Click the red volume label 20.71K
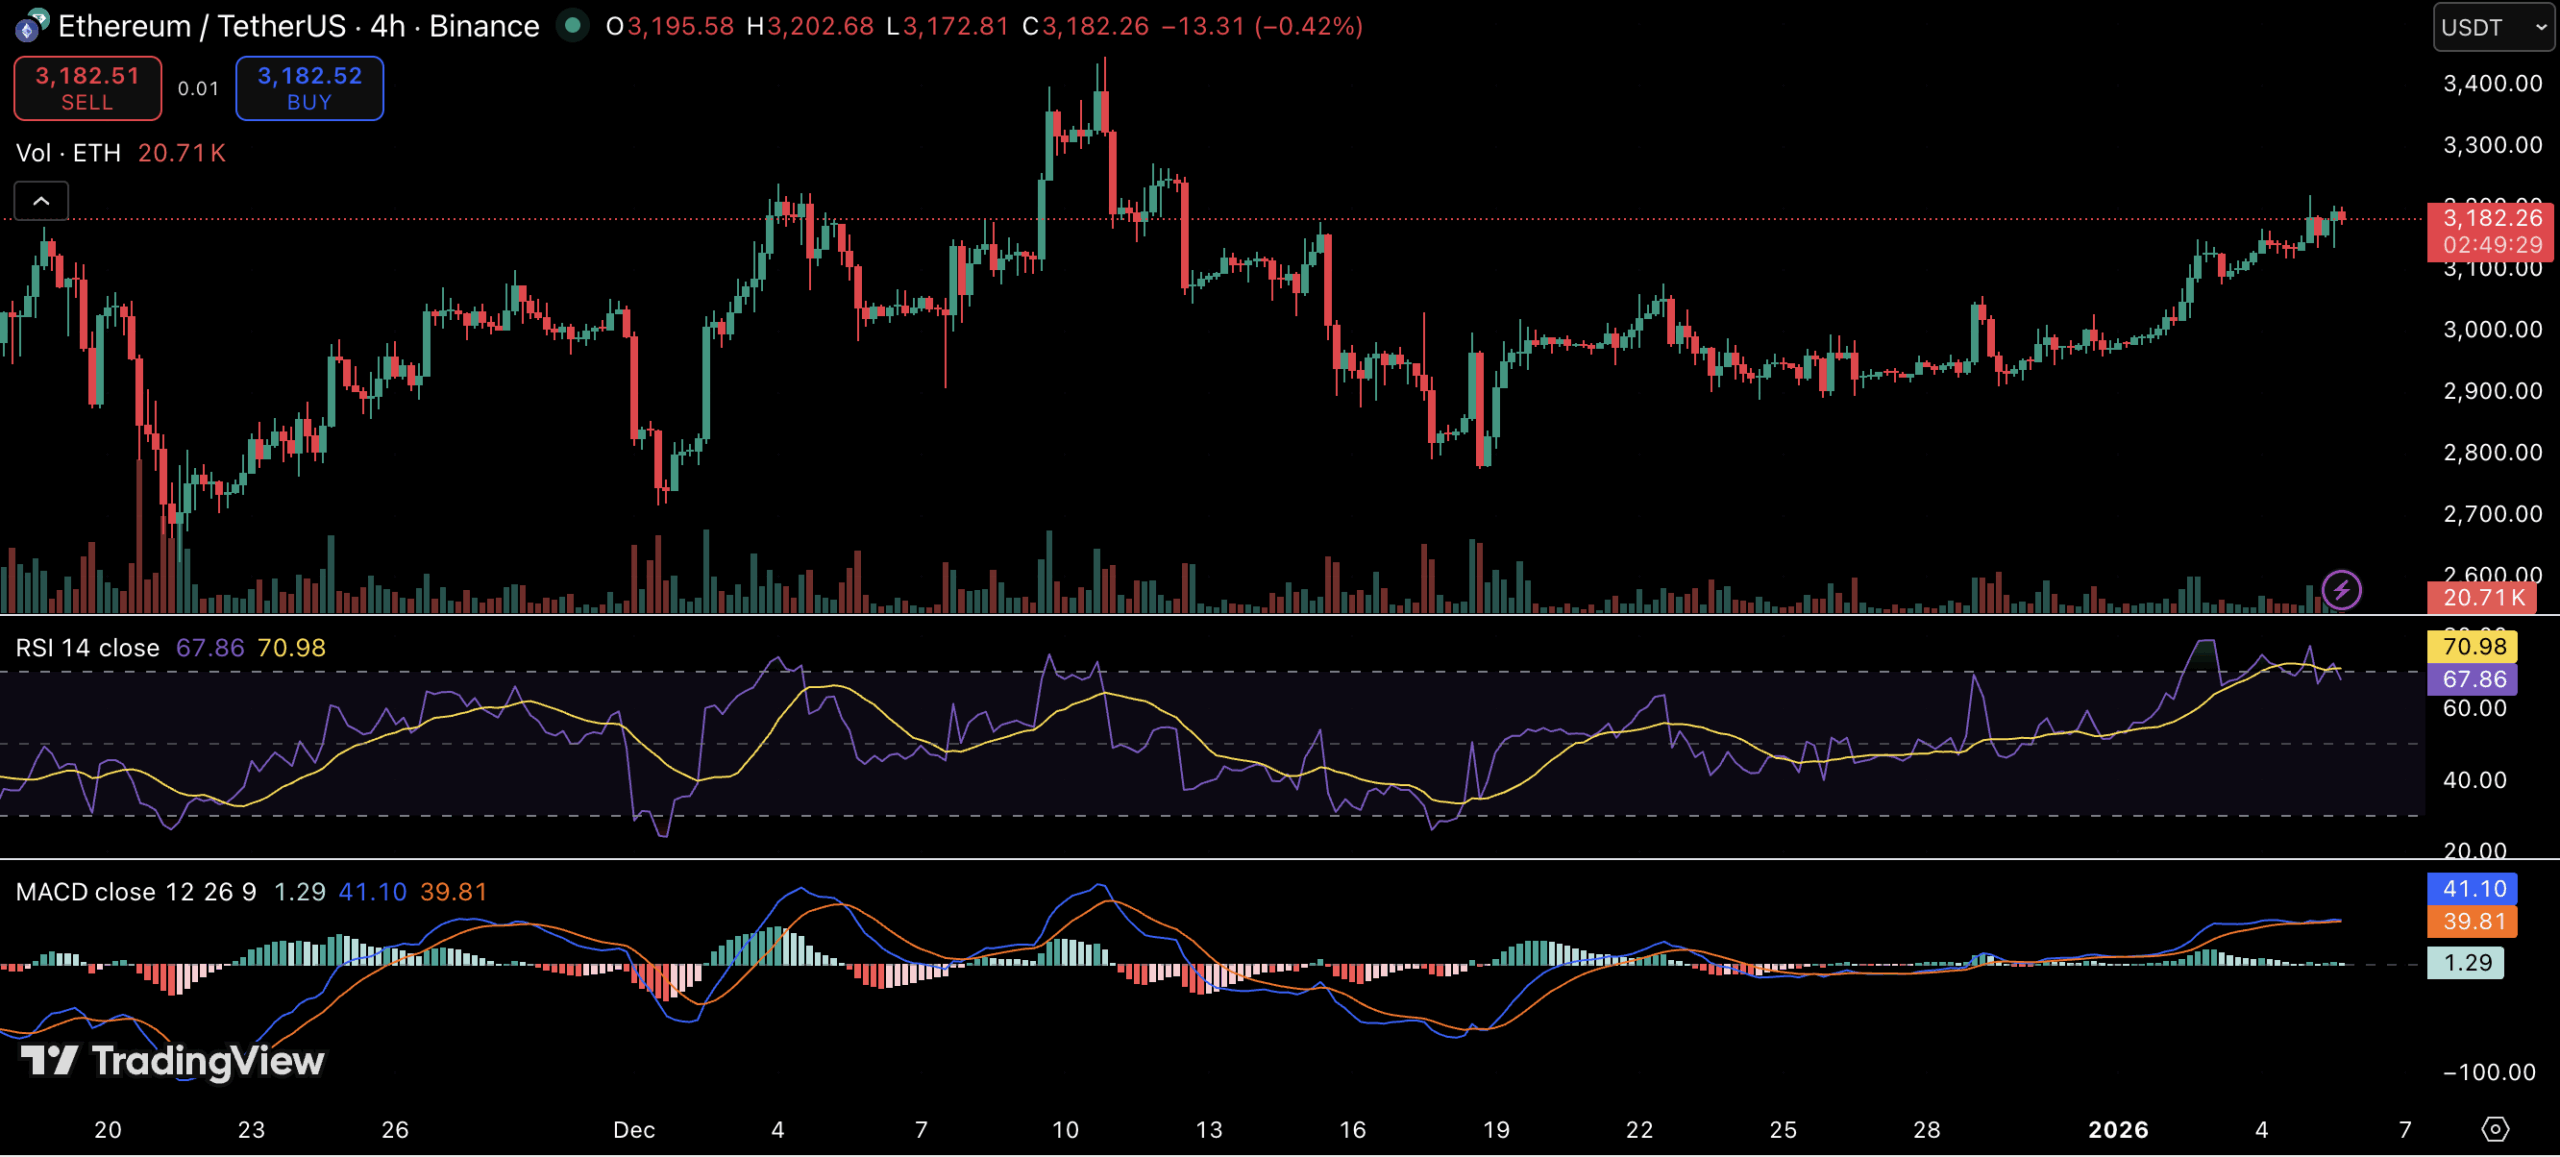Image resolution: width=2560 pixels, height=1157 pixels. tap(2483, 598)
